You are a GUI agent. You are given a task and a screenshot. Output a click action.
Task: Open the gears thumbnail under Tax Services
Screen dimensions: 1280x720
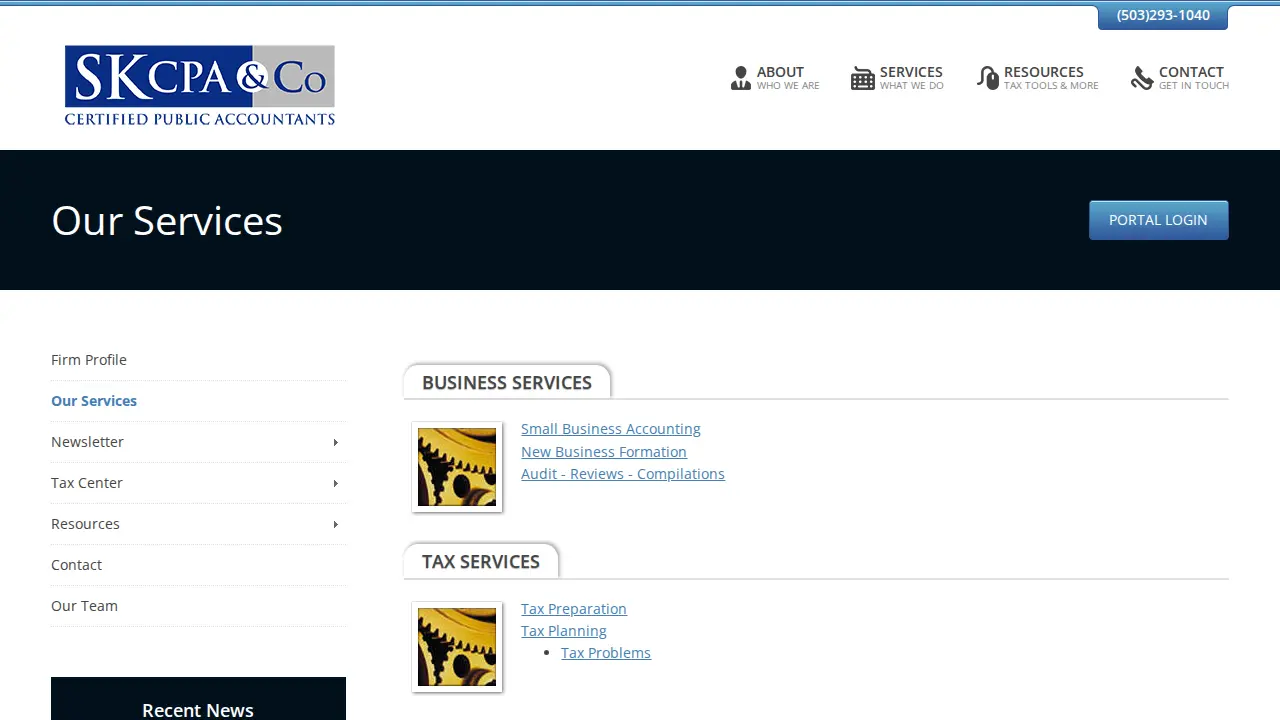[457, 647]
